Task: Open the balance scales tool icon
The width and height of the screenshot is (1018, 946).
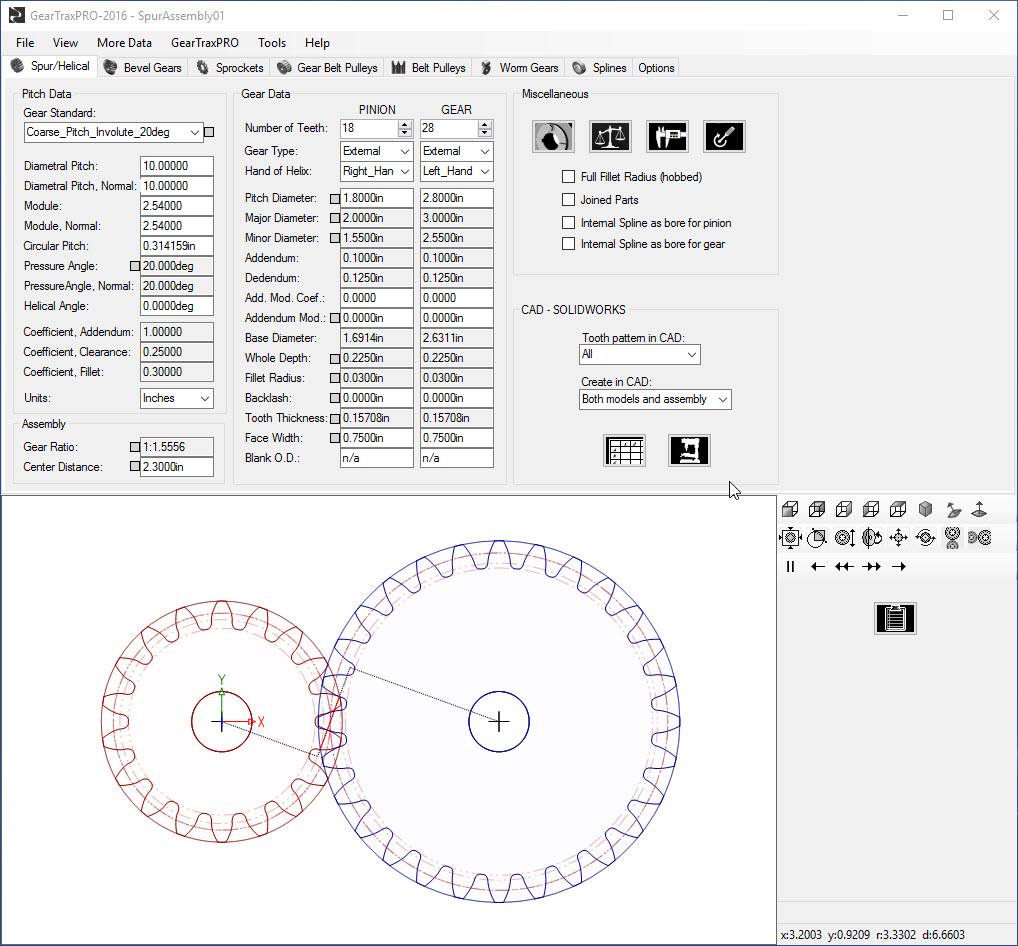Action: point(610,136)
